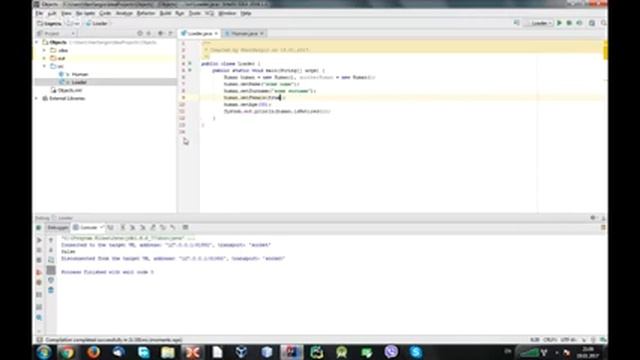Click the Loader breadcrumb in navigation bar

(96, 24)
